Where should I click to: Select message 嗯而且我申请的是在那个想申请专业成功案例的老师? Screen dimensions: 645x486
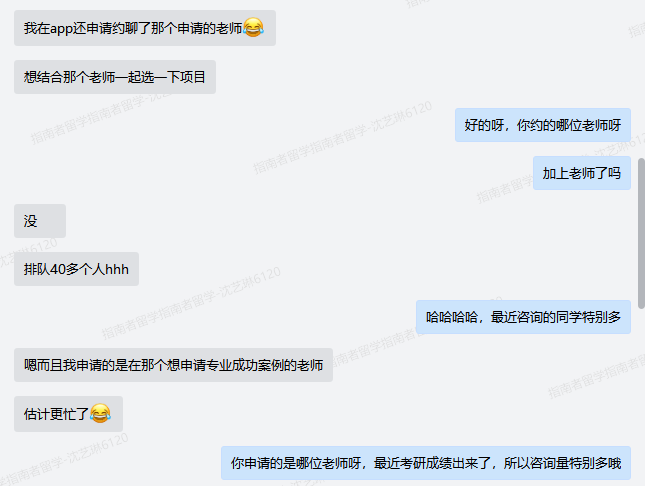click(173, 365)
